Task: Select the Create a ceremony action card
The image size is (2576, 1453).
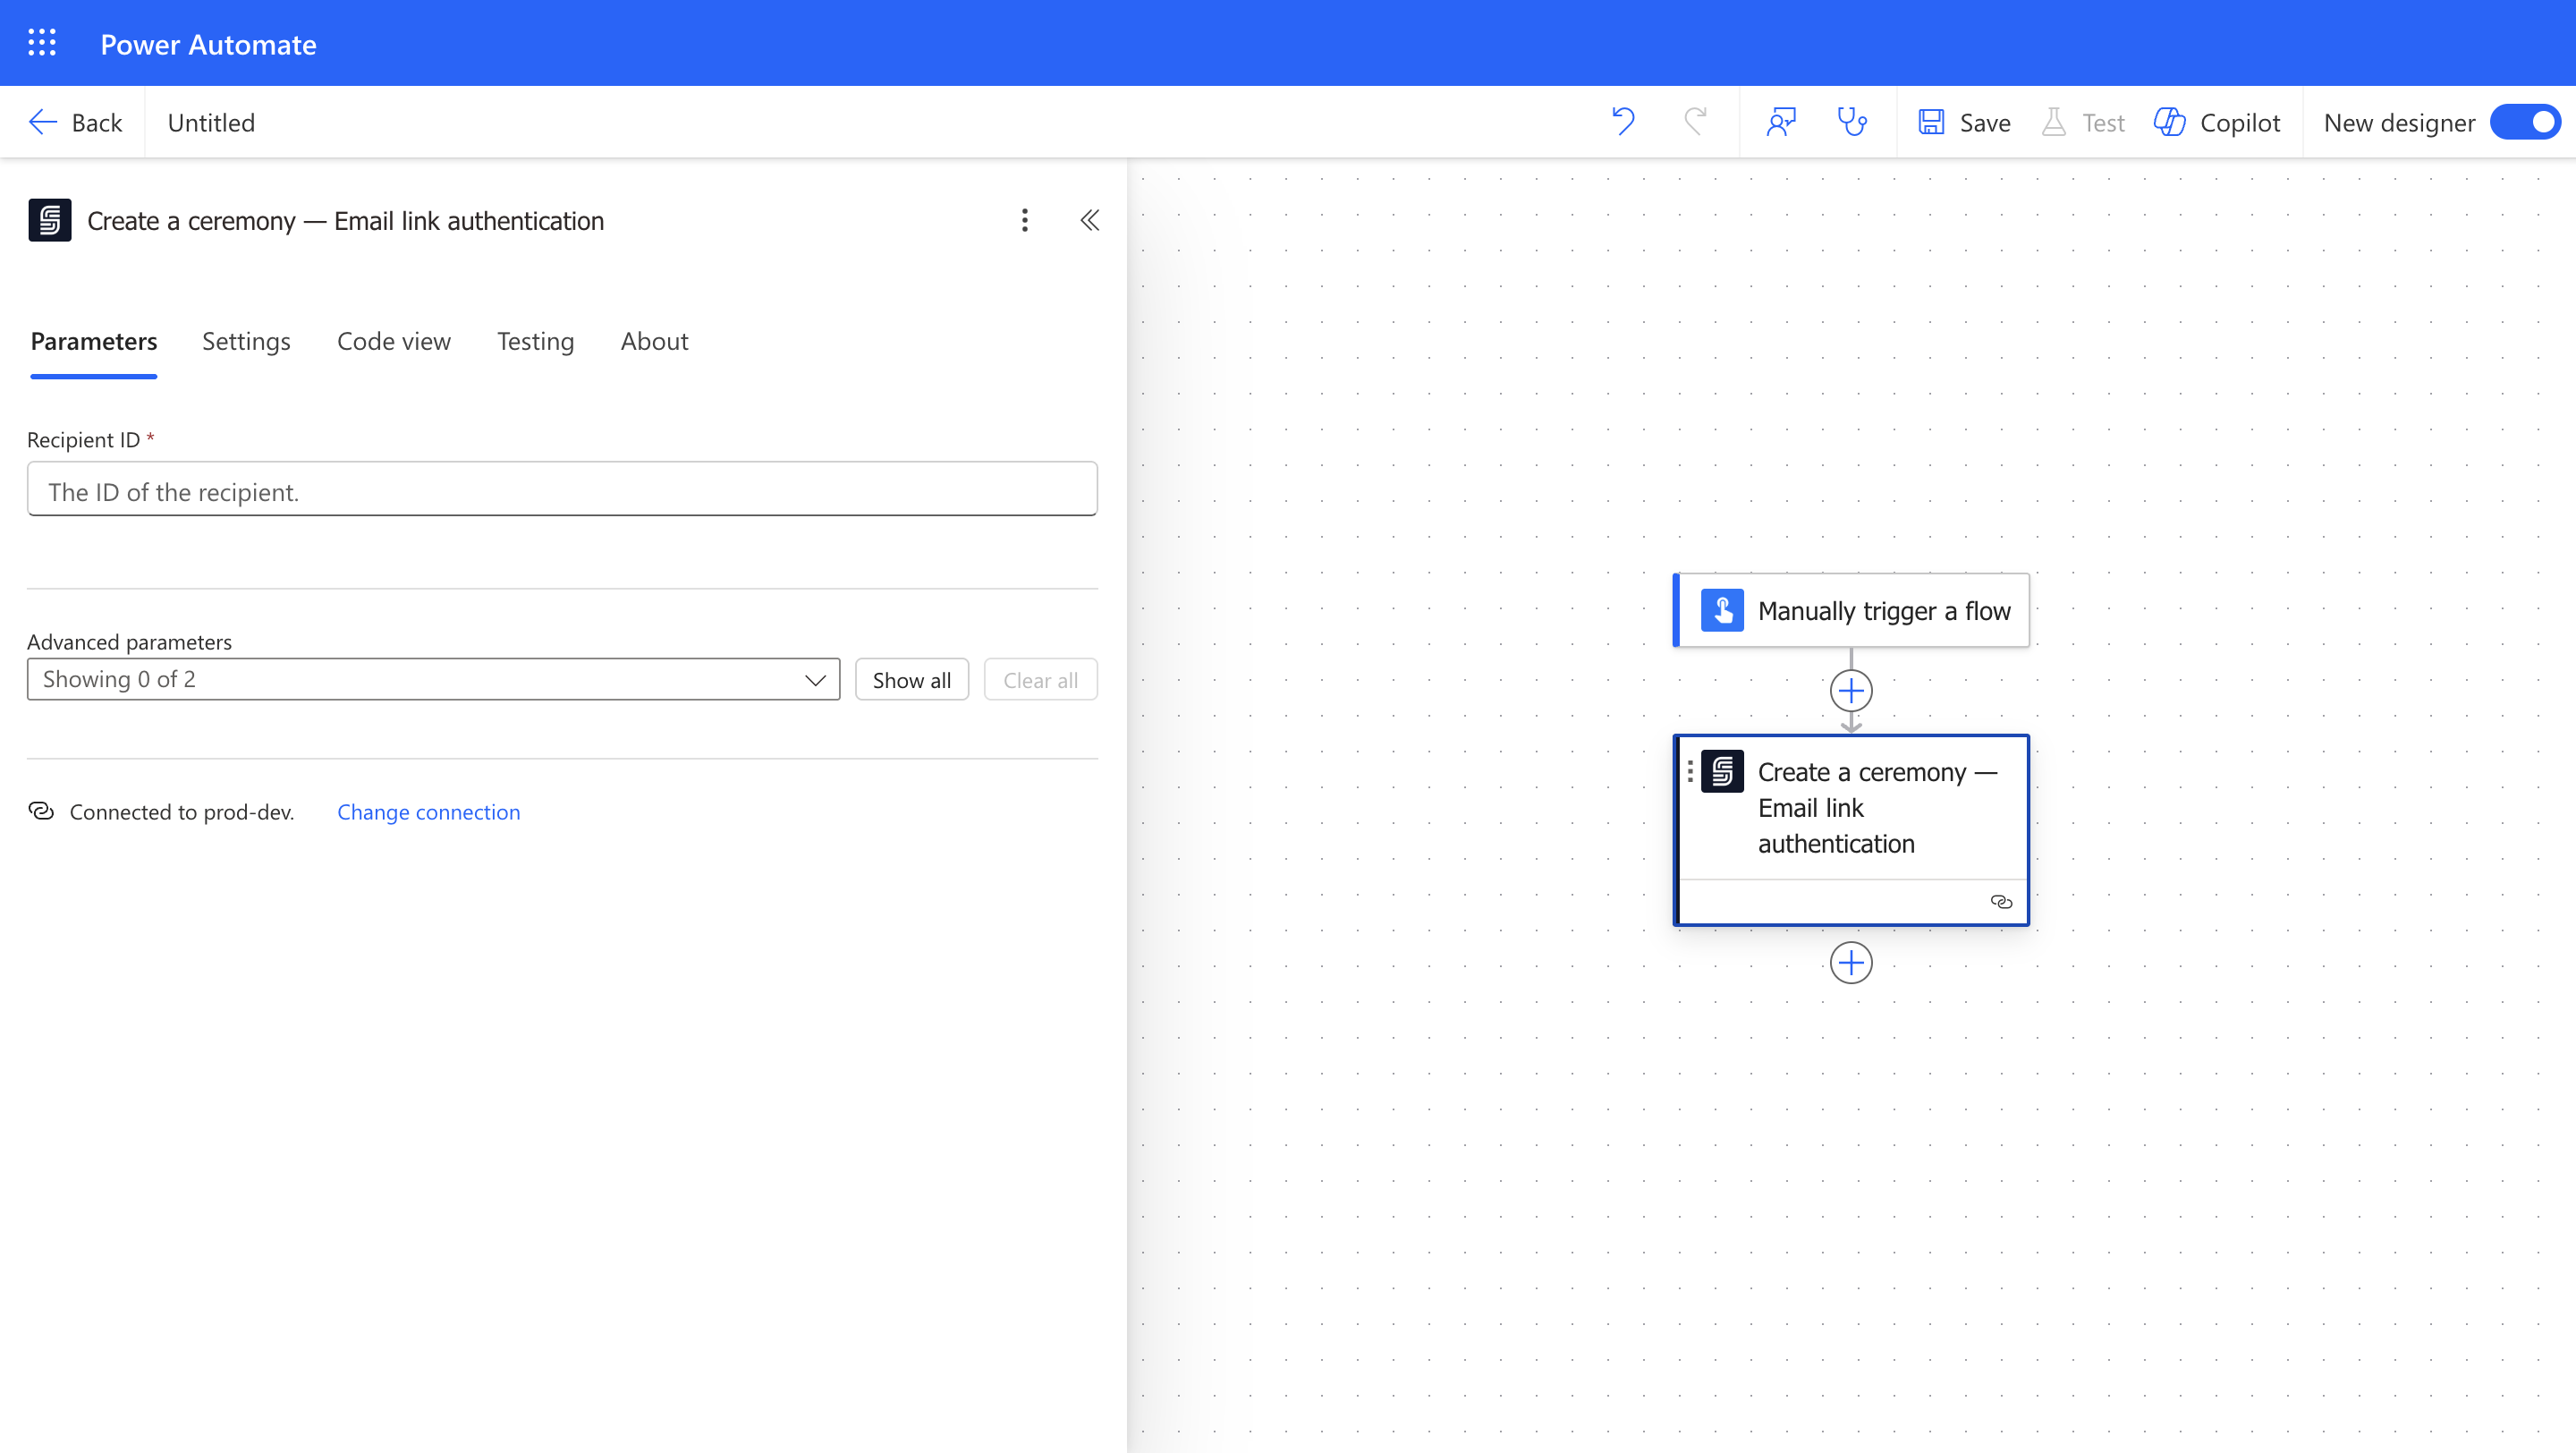Action: coord(1852,830)
